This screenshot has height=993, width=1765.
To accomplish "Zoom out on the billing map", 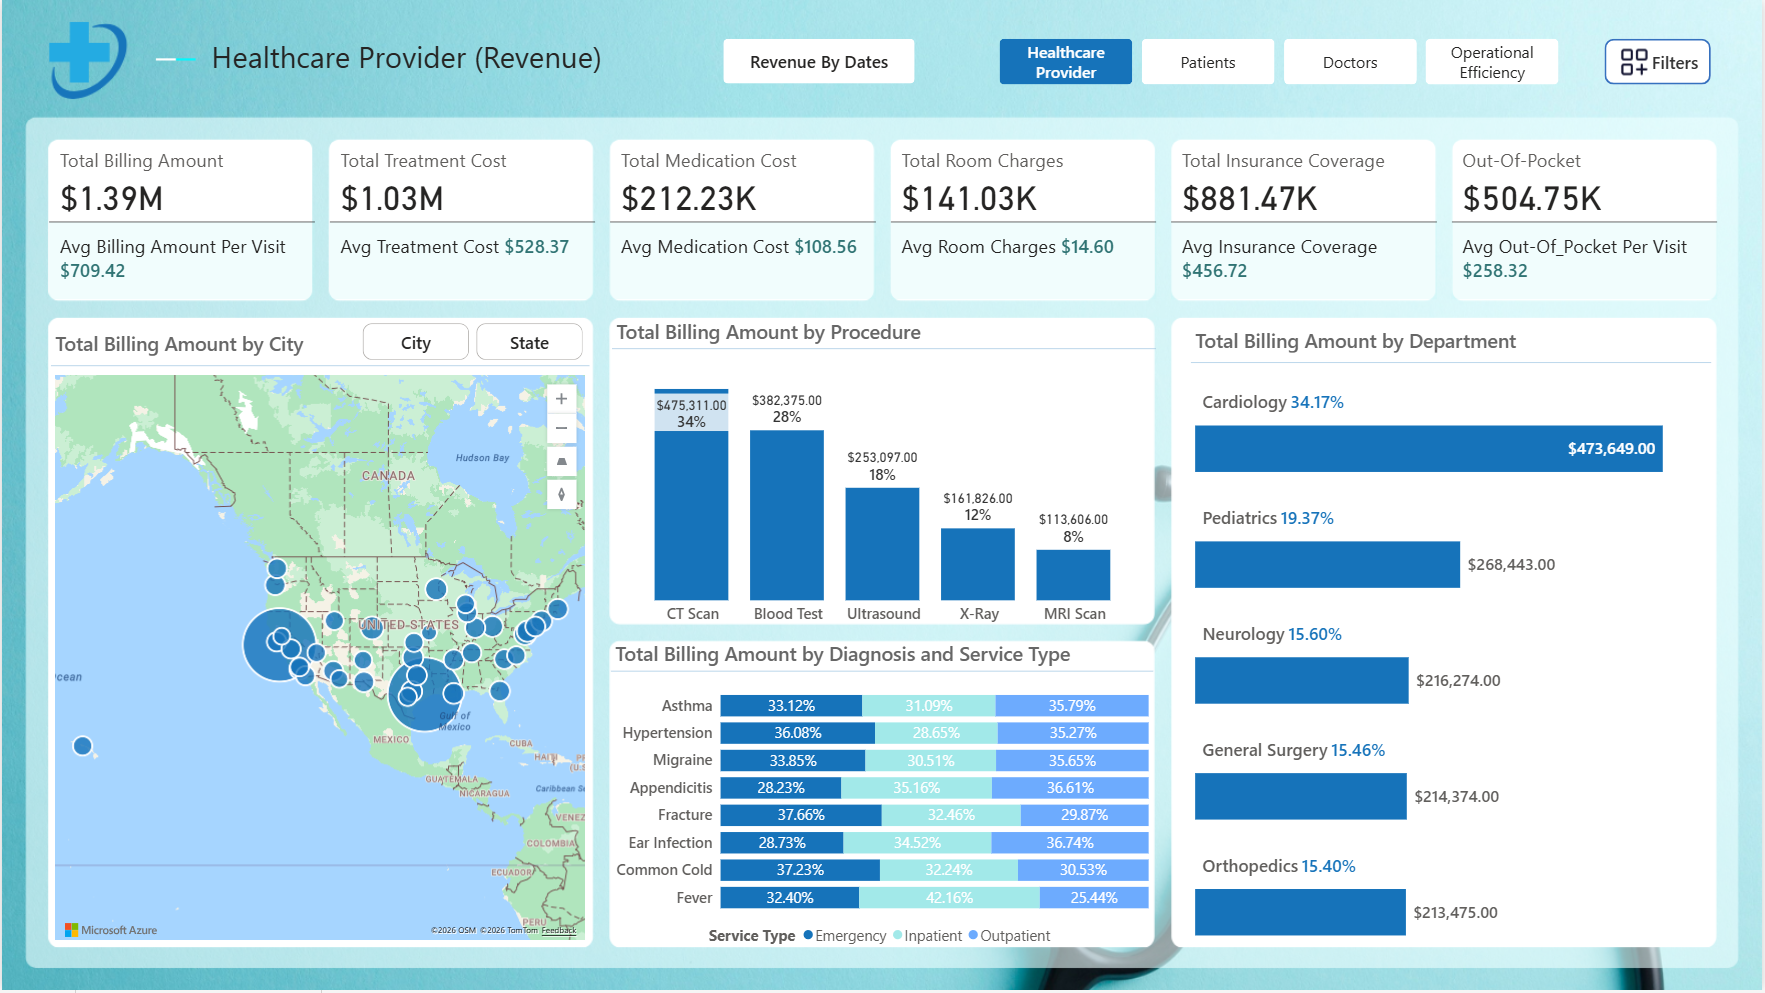I will click(x=561, y=428).
